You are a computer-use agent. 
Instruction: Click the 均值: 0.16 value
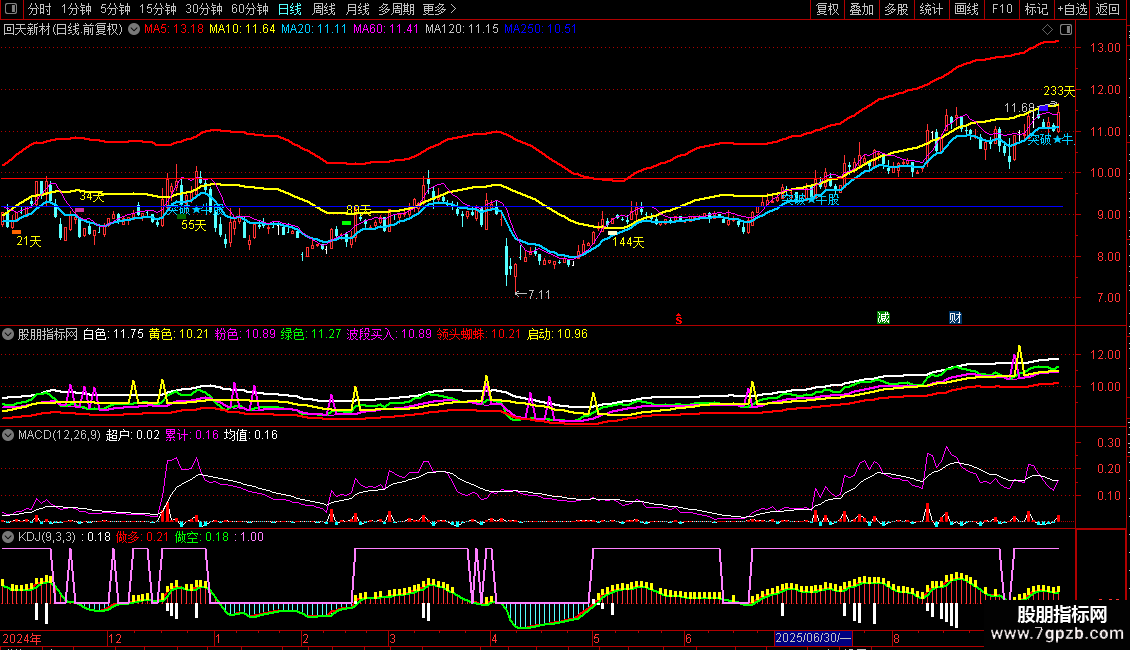pos(251,435)
